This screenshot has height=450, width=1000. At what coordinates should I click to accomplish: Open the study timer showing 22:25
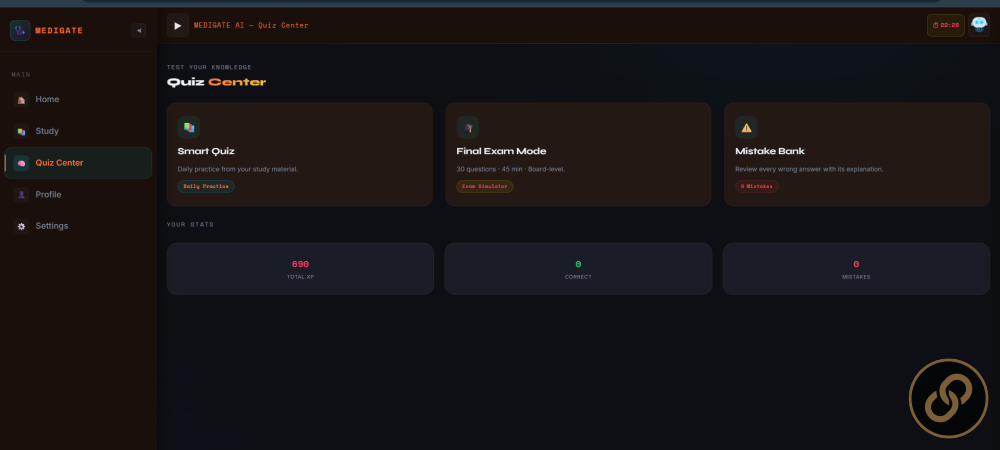945,25
